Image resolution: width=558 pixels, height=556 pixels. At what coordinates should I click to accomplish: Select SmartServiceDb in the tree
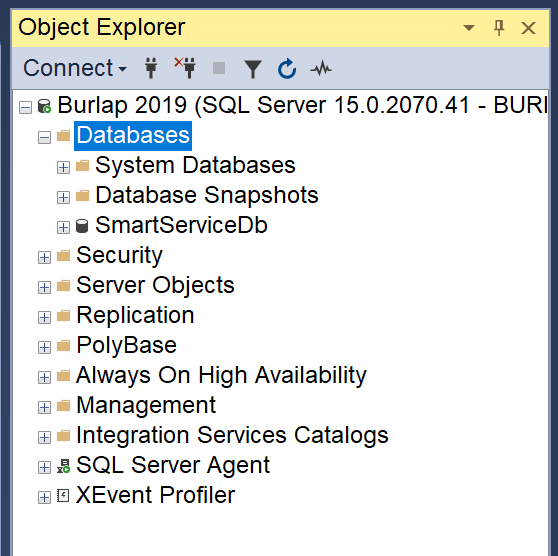tap(181, 225)
